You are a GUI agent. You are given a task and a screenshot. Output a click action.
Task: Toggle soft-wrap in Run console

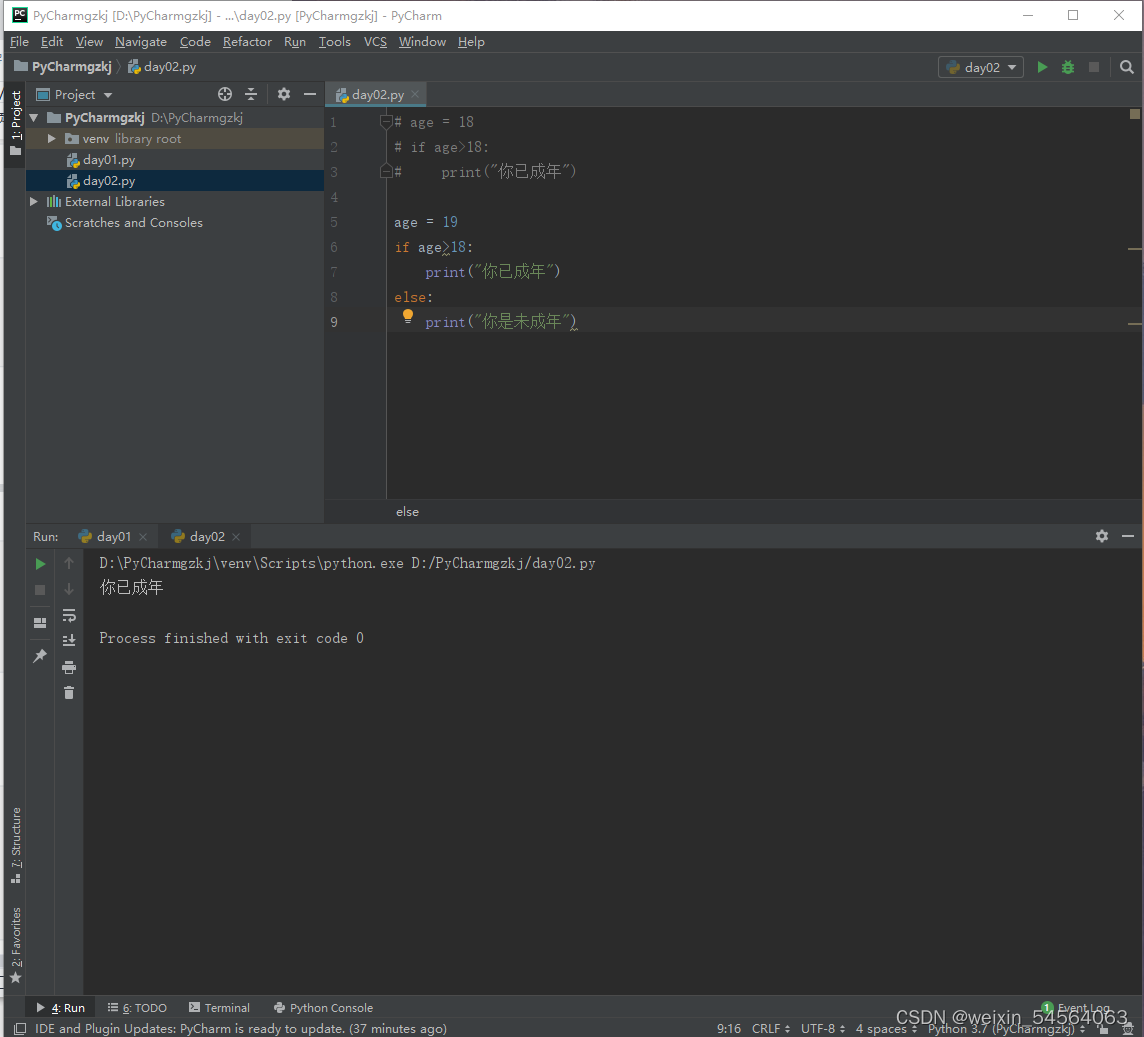(x=69, y=615)
